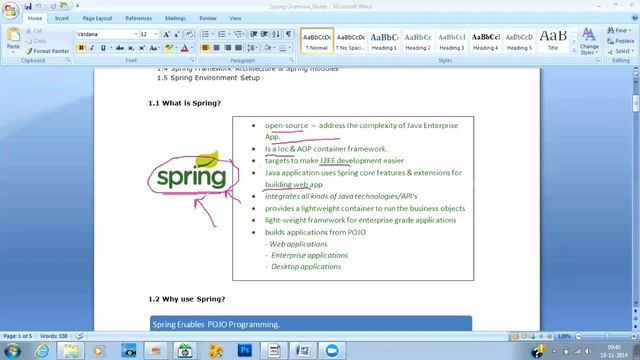Toggle the numbered list button
This screenshot has height=360, width=640.
click(221, 34)
